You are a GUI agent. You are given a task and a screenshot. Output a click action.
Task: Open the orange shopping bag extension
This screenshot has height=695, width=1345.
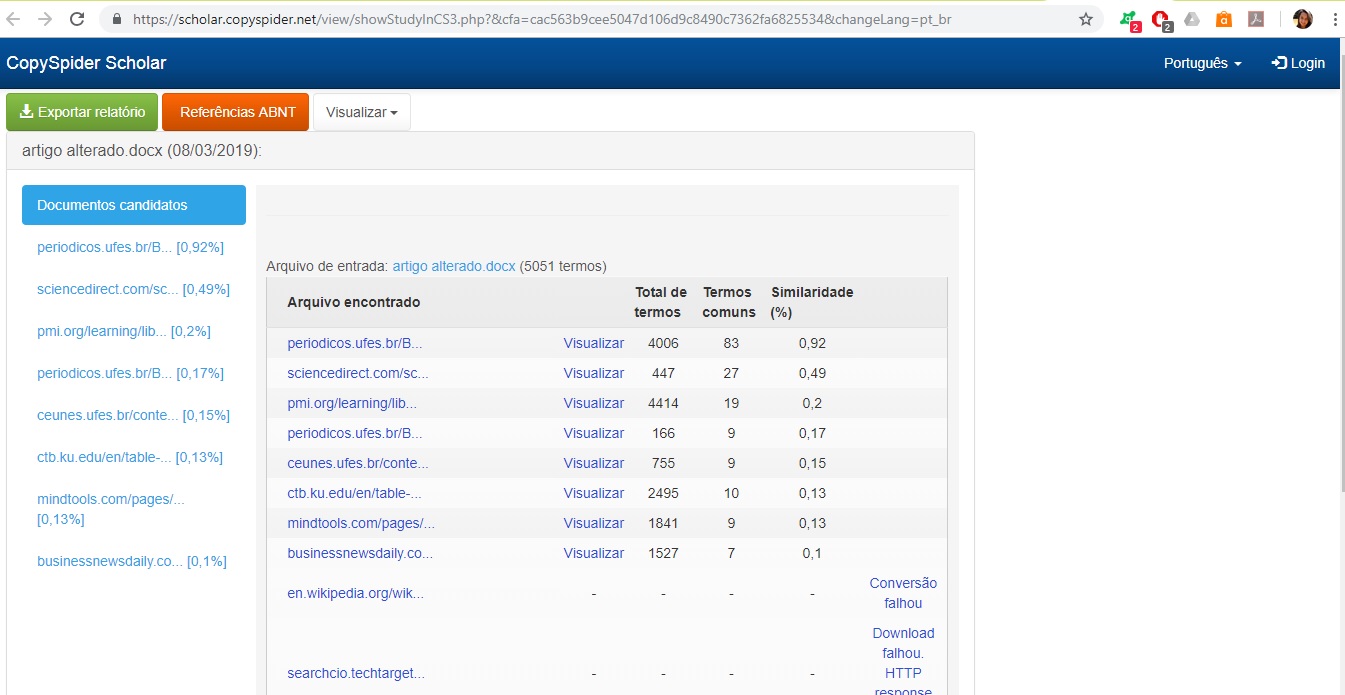[x=1224, y=19]
